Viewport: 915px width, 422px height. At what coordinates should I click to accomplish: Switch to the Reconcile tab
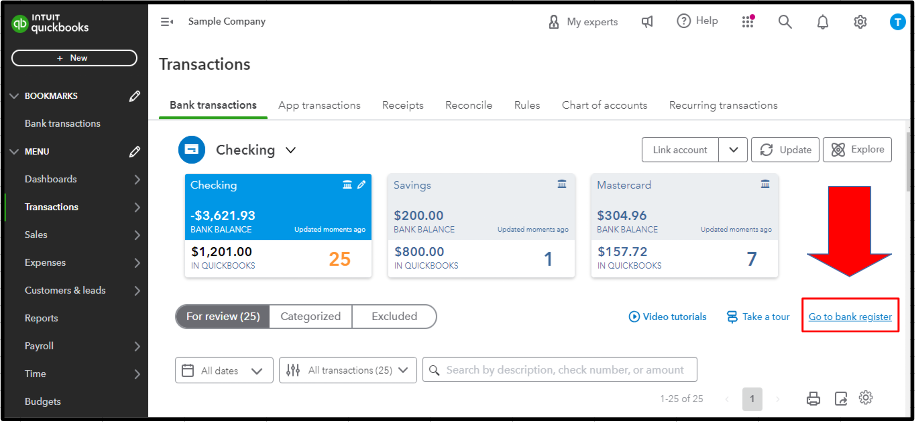[468, 105]
